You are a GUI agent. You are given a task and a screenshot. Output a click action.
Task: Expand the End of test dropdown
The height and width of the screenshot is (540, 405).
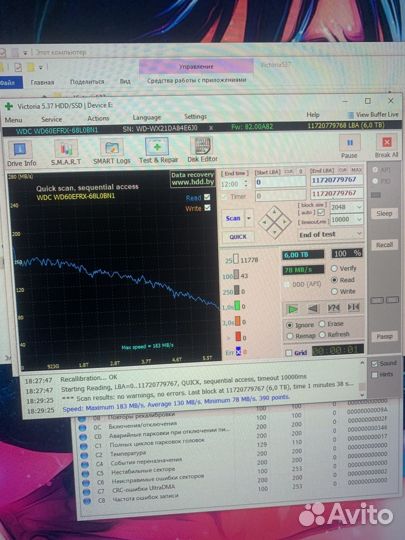(x=330, y=235)
